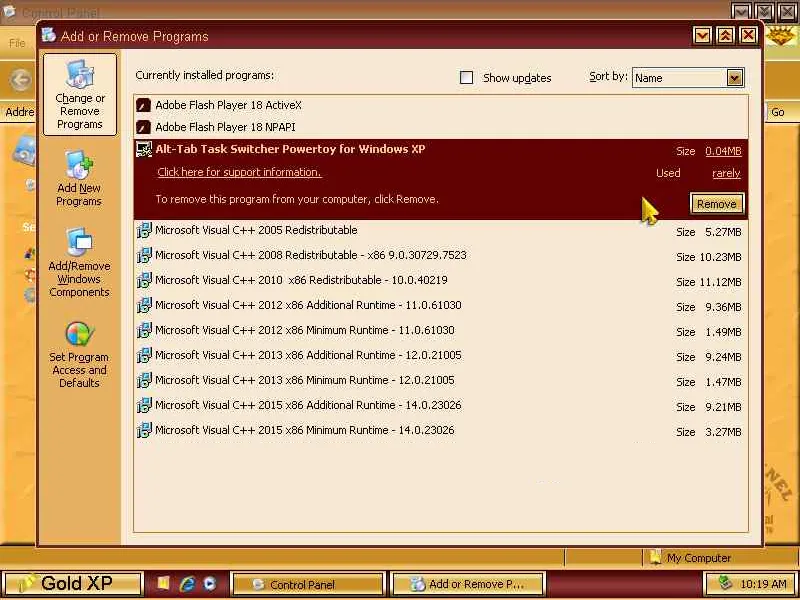This screenshot has width=800, height=600.
Task: Click the Visual C++ 2010 x86 Redistributable icon
Action: click(x=144, y=281)
